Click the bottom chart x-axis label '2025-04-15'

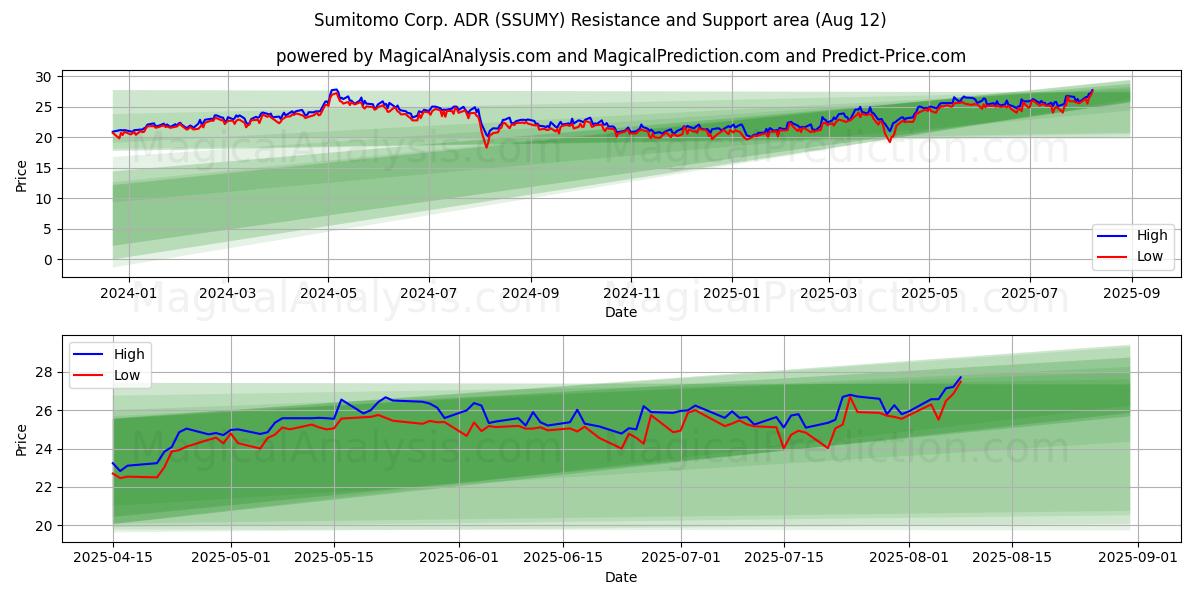point(112,559)
